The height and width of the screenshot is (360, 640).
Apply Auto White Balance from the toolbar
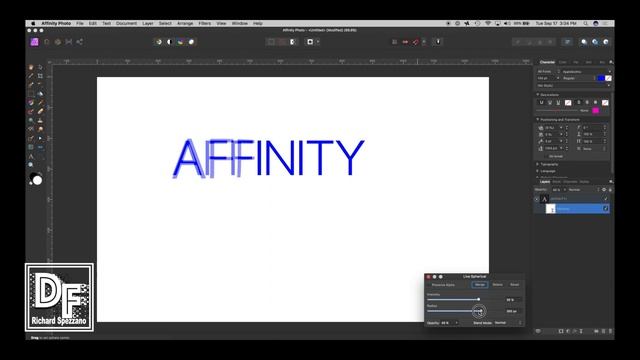point(191,42)
